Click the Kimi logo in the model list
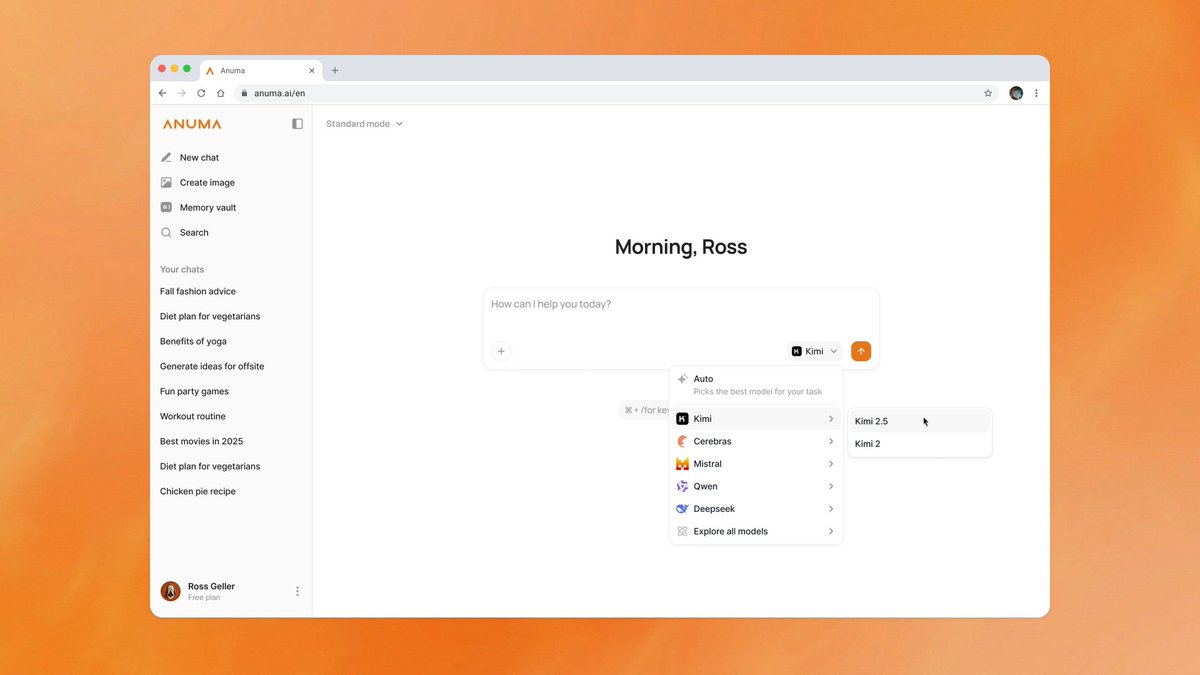Screen dimensions: 1200x675 [682, 419]
